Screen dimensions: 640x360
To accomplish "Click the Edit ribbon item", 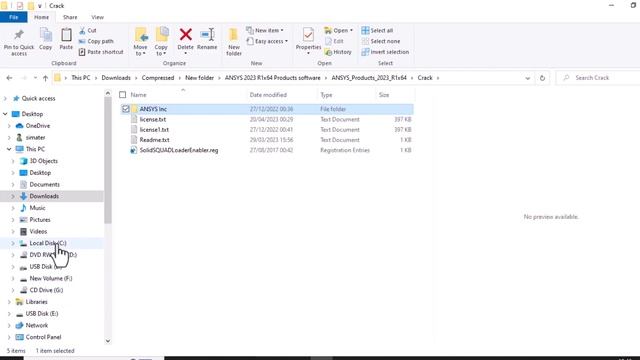I will pos(334,41).
